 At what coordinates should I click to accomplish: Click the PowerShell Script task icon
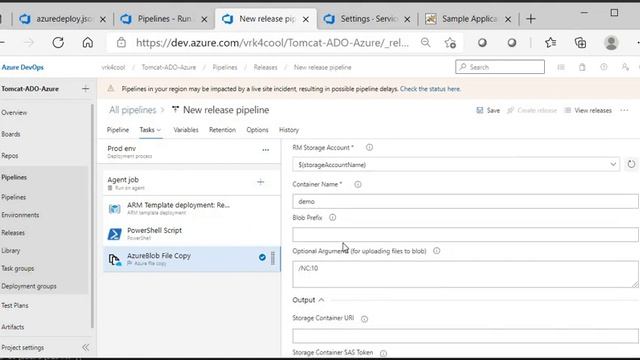point(114,234)
